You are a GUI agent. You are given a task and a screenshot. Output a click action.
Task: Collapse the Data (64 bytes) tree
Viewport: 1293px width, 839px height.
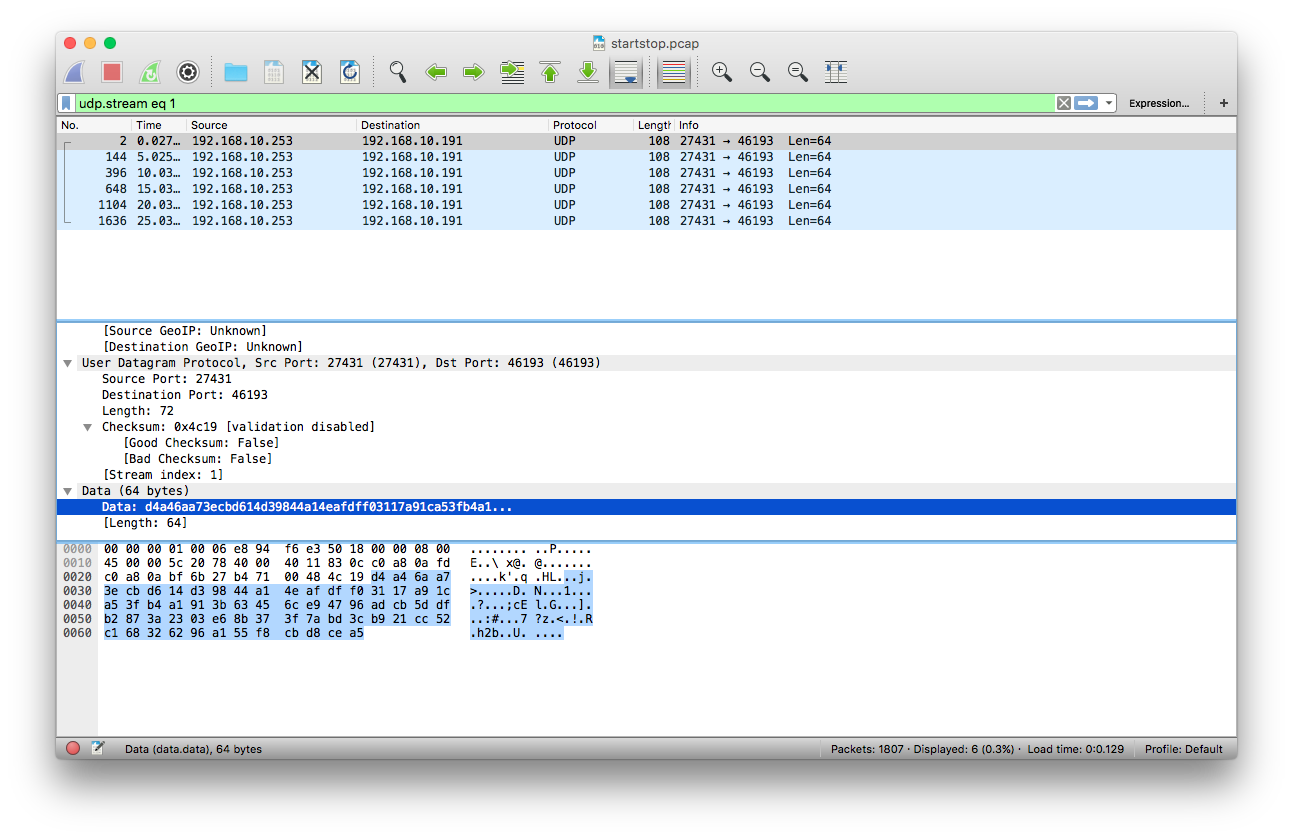point(68,491)
